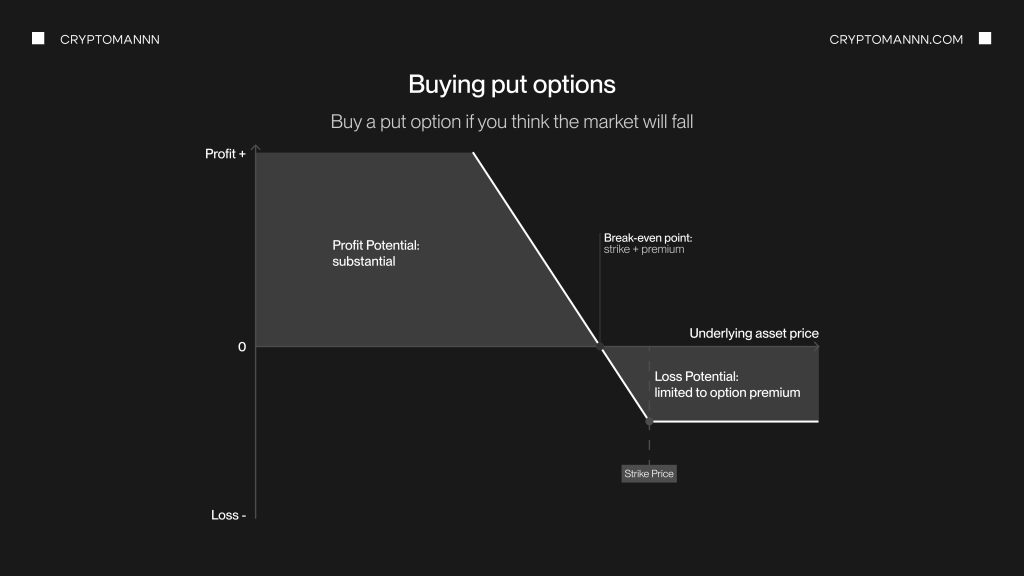Click the white square logo beside CRYPTOMANNN
The height and width of the screenshot is (576, 1024).
point(38,39)
